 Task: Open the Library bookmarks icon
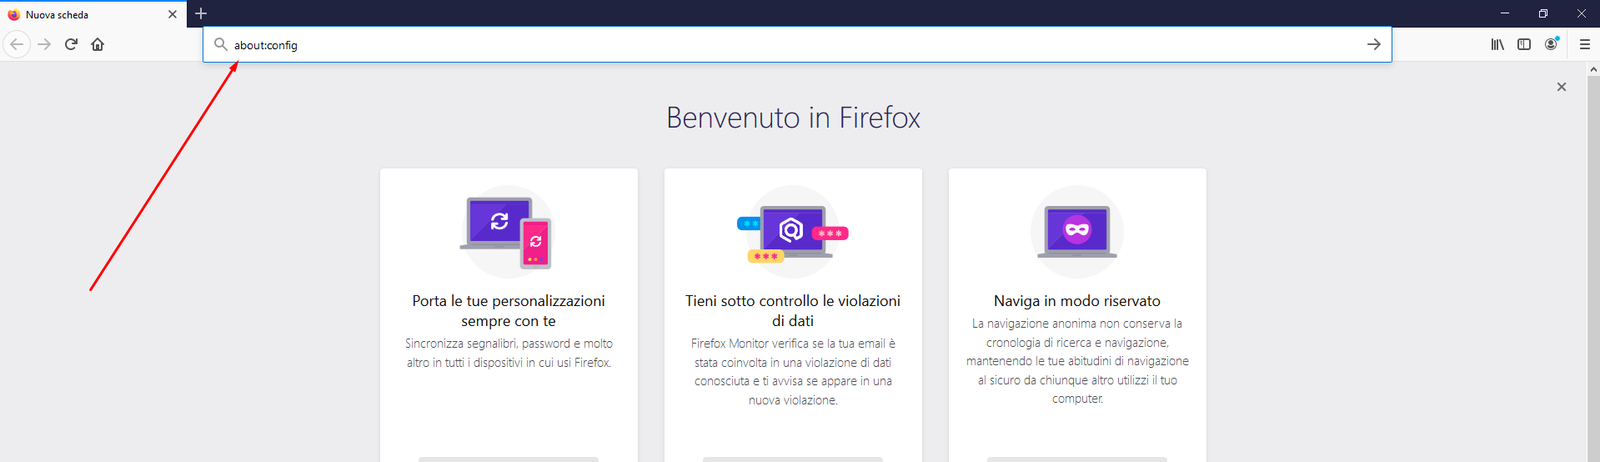1497,44
